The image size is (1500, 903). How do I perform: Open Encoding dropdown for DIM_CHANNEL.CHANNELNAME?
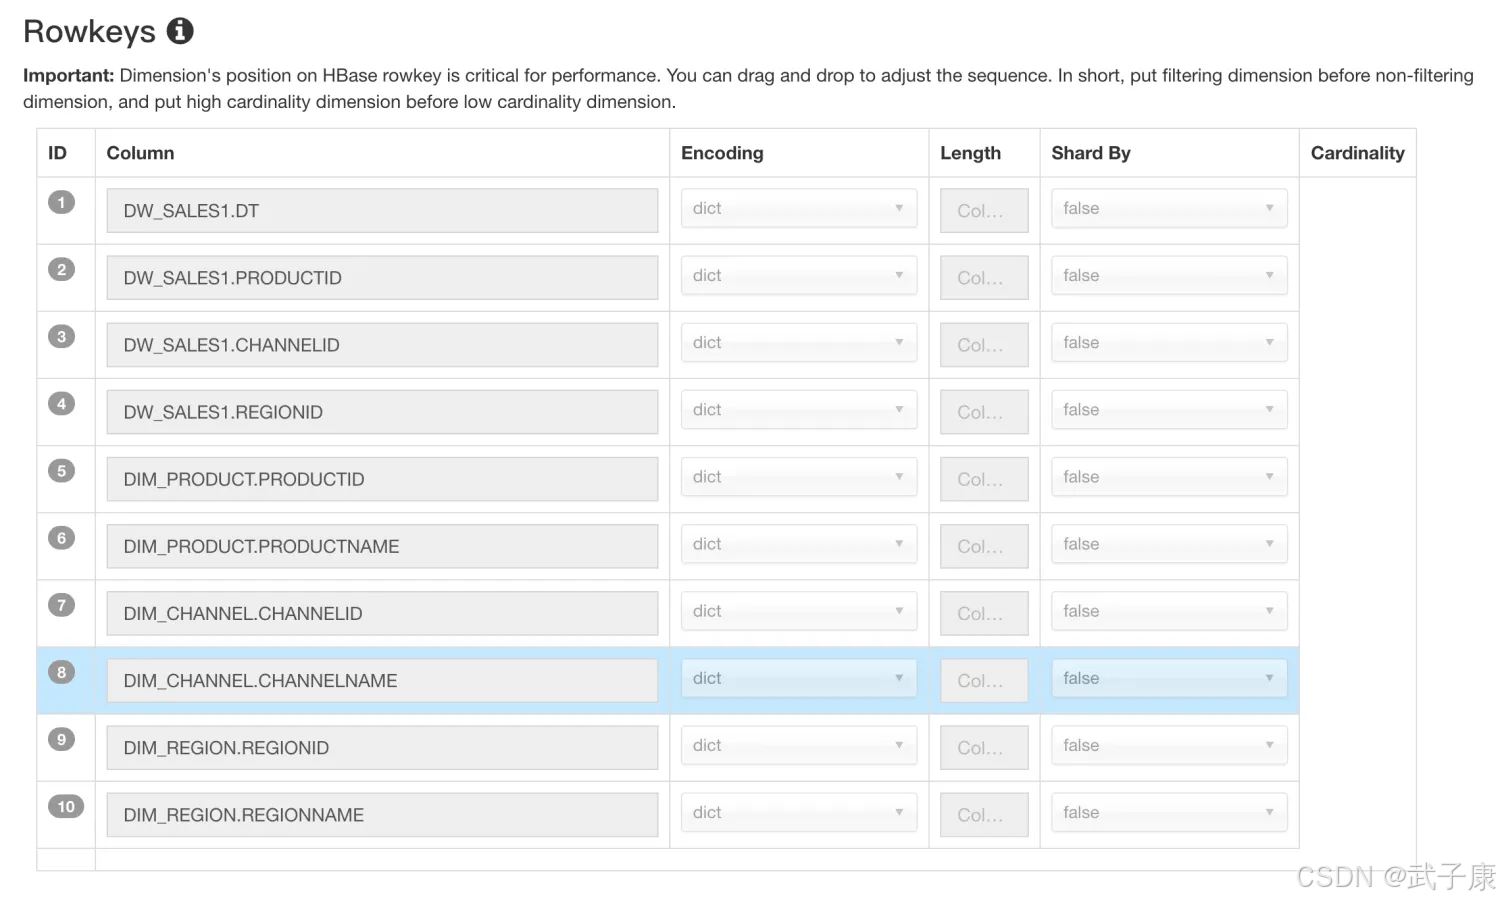(x=798, y=679)
